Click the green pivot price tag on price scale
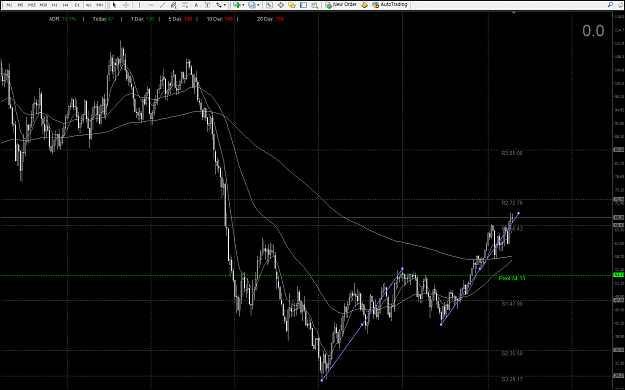This screenshot has height=390, width=625. (x=619, y=275)
